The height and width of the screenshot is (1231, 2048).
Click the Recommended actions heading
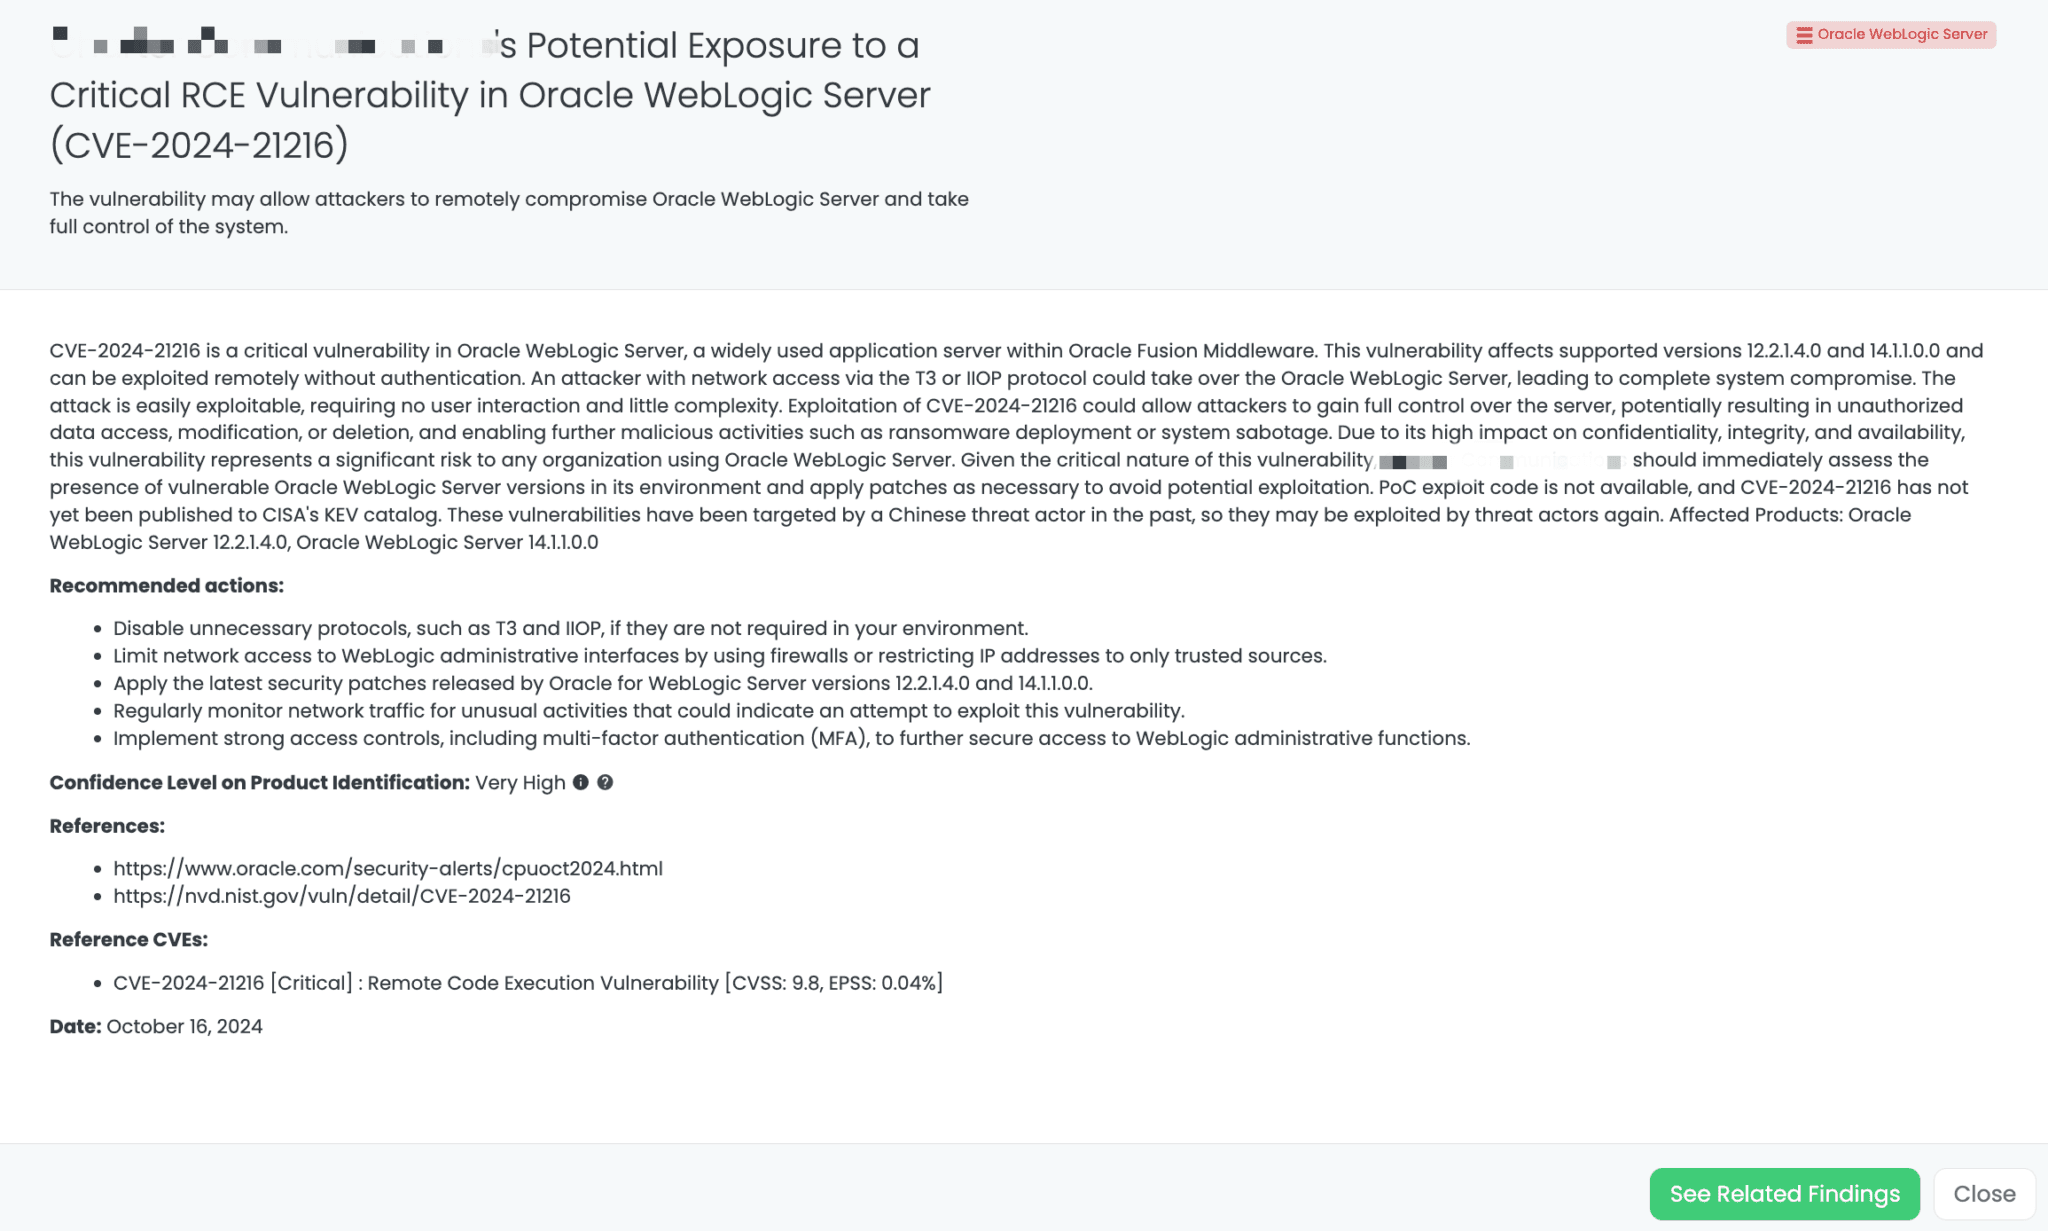tap(166, 585)
